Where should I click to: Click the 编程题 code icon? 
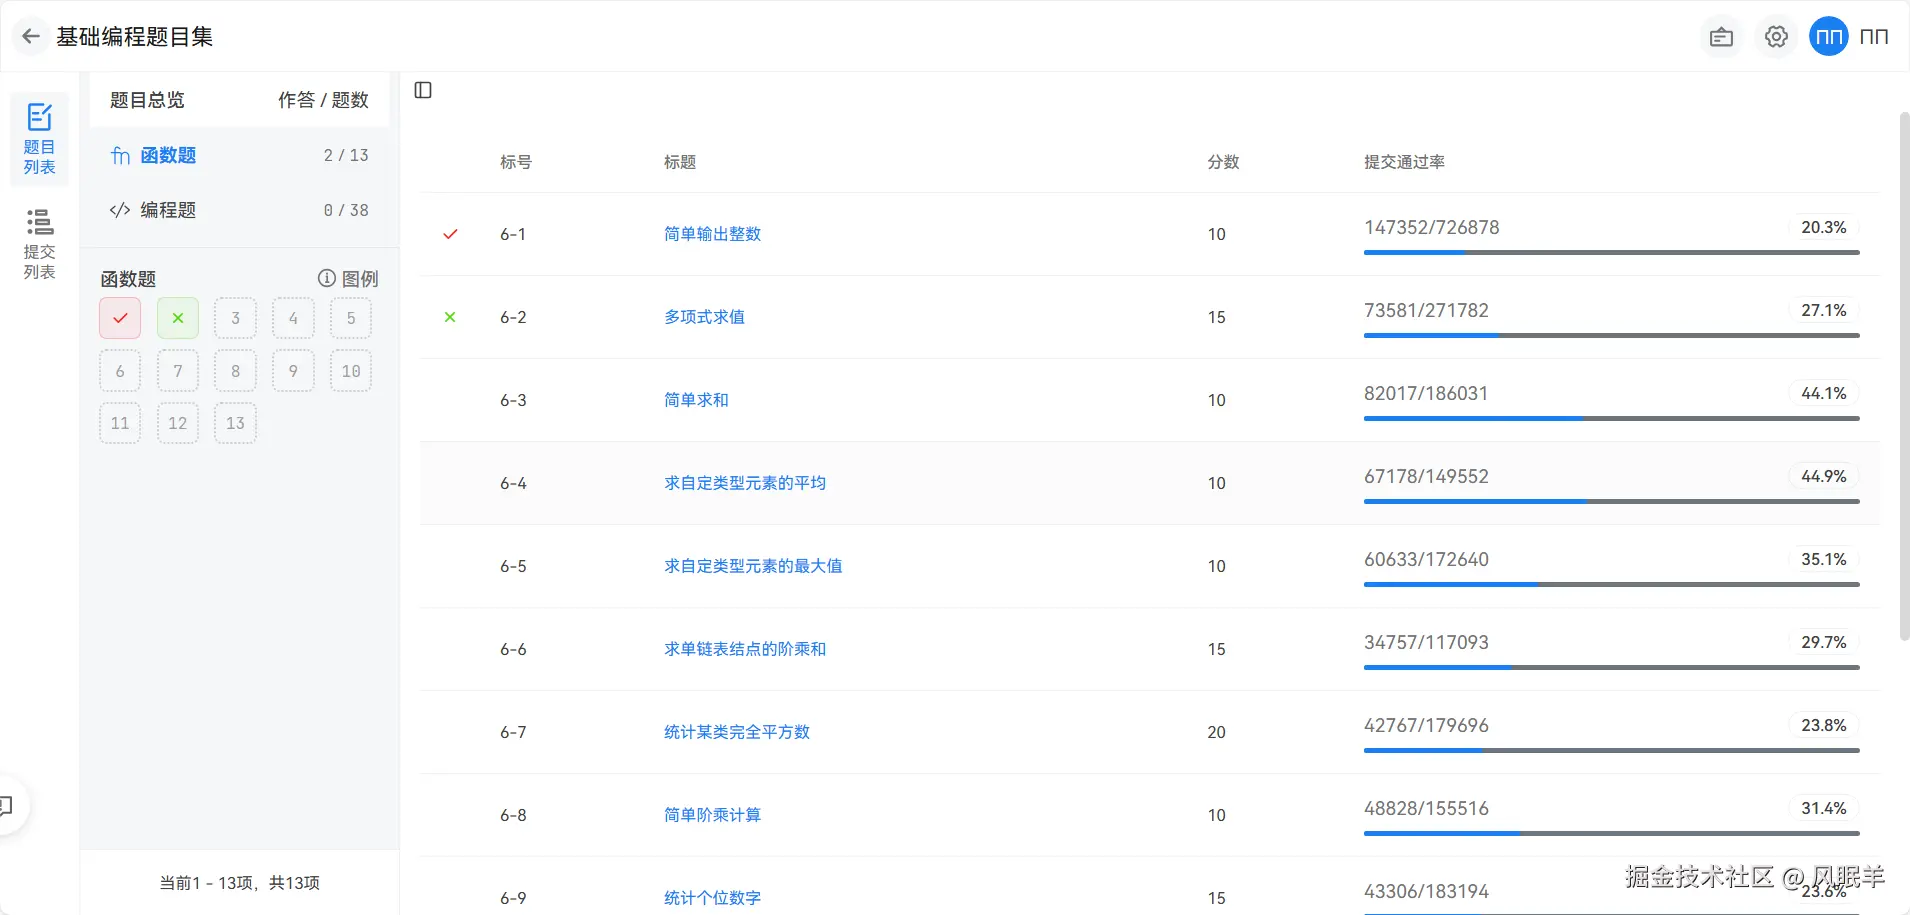click(x=120, y=210)
